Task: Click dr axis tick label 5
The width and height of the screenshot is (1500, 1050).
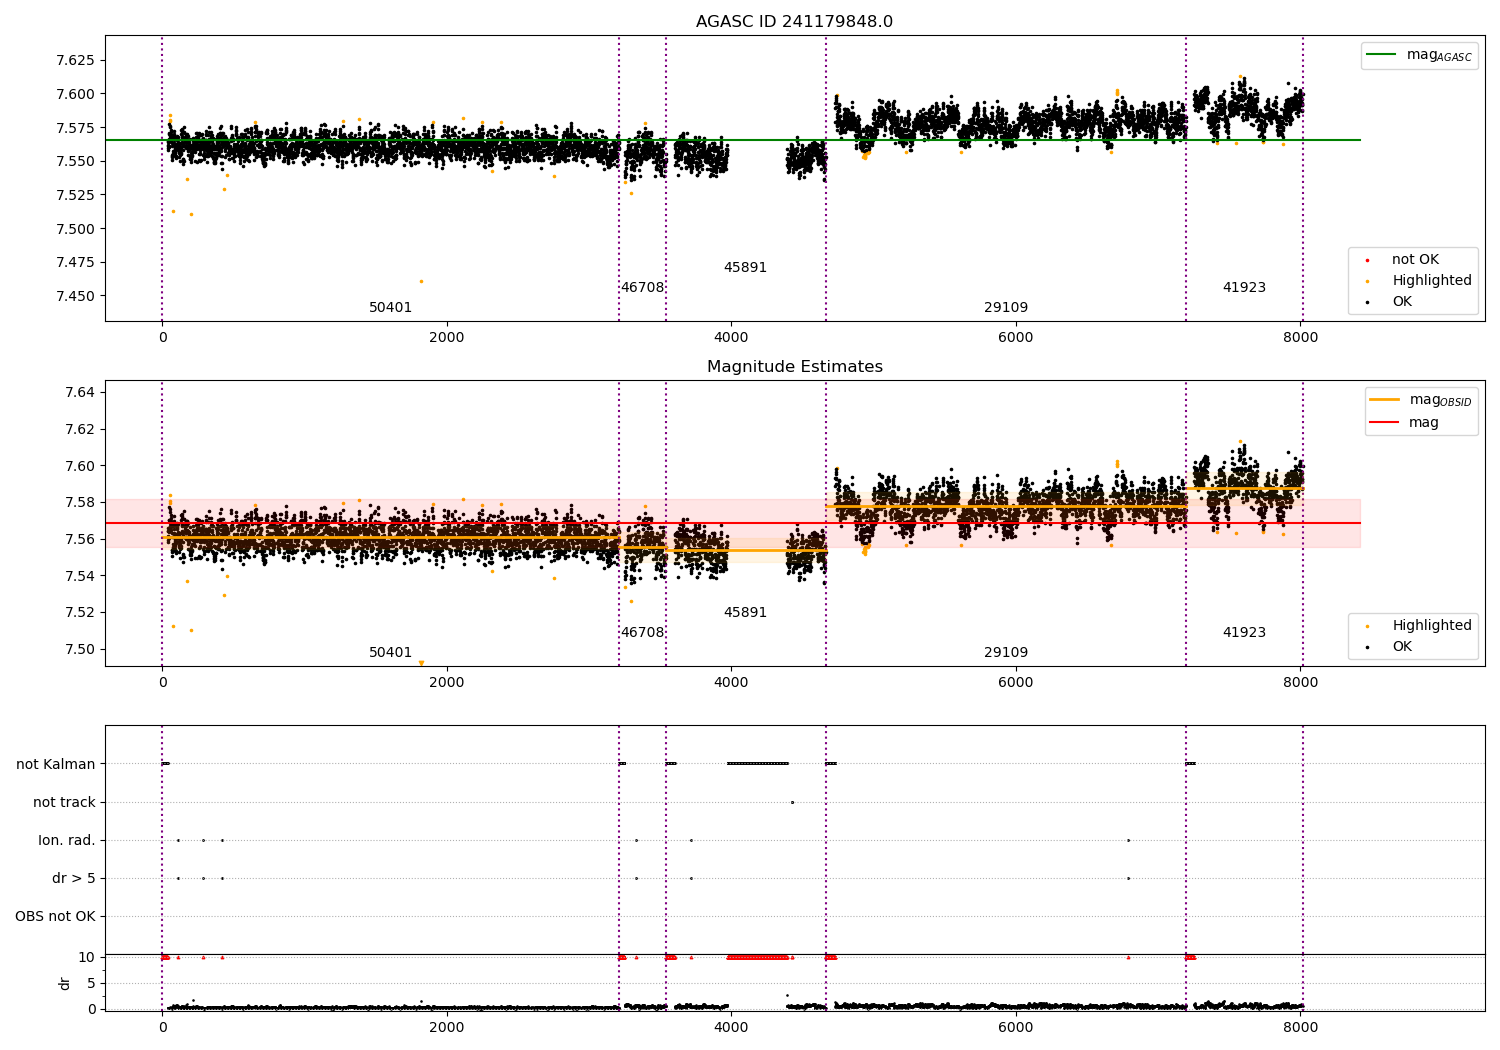Action: (x=91, y=984)
